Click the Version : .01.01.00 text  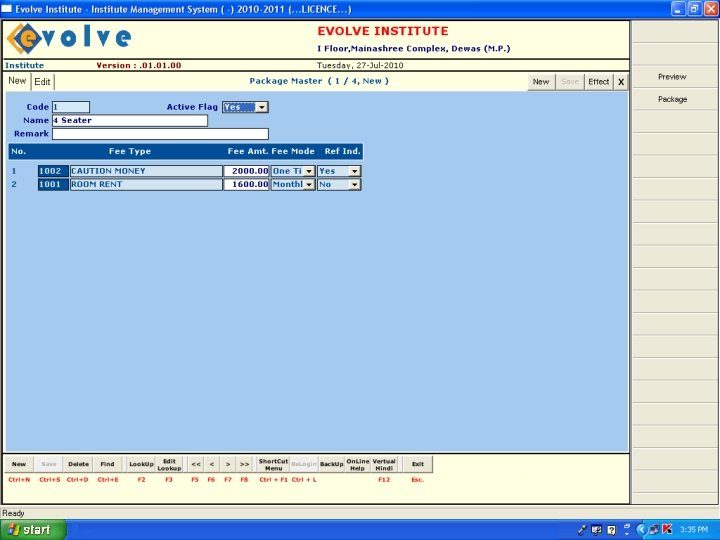tap(139, 65)
